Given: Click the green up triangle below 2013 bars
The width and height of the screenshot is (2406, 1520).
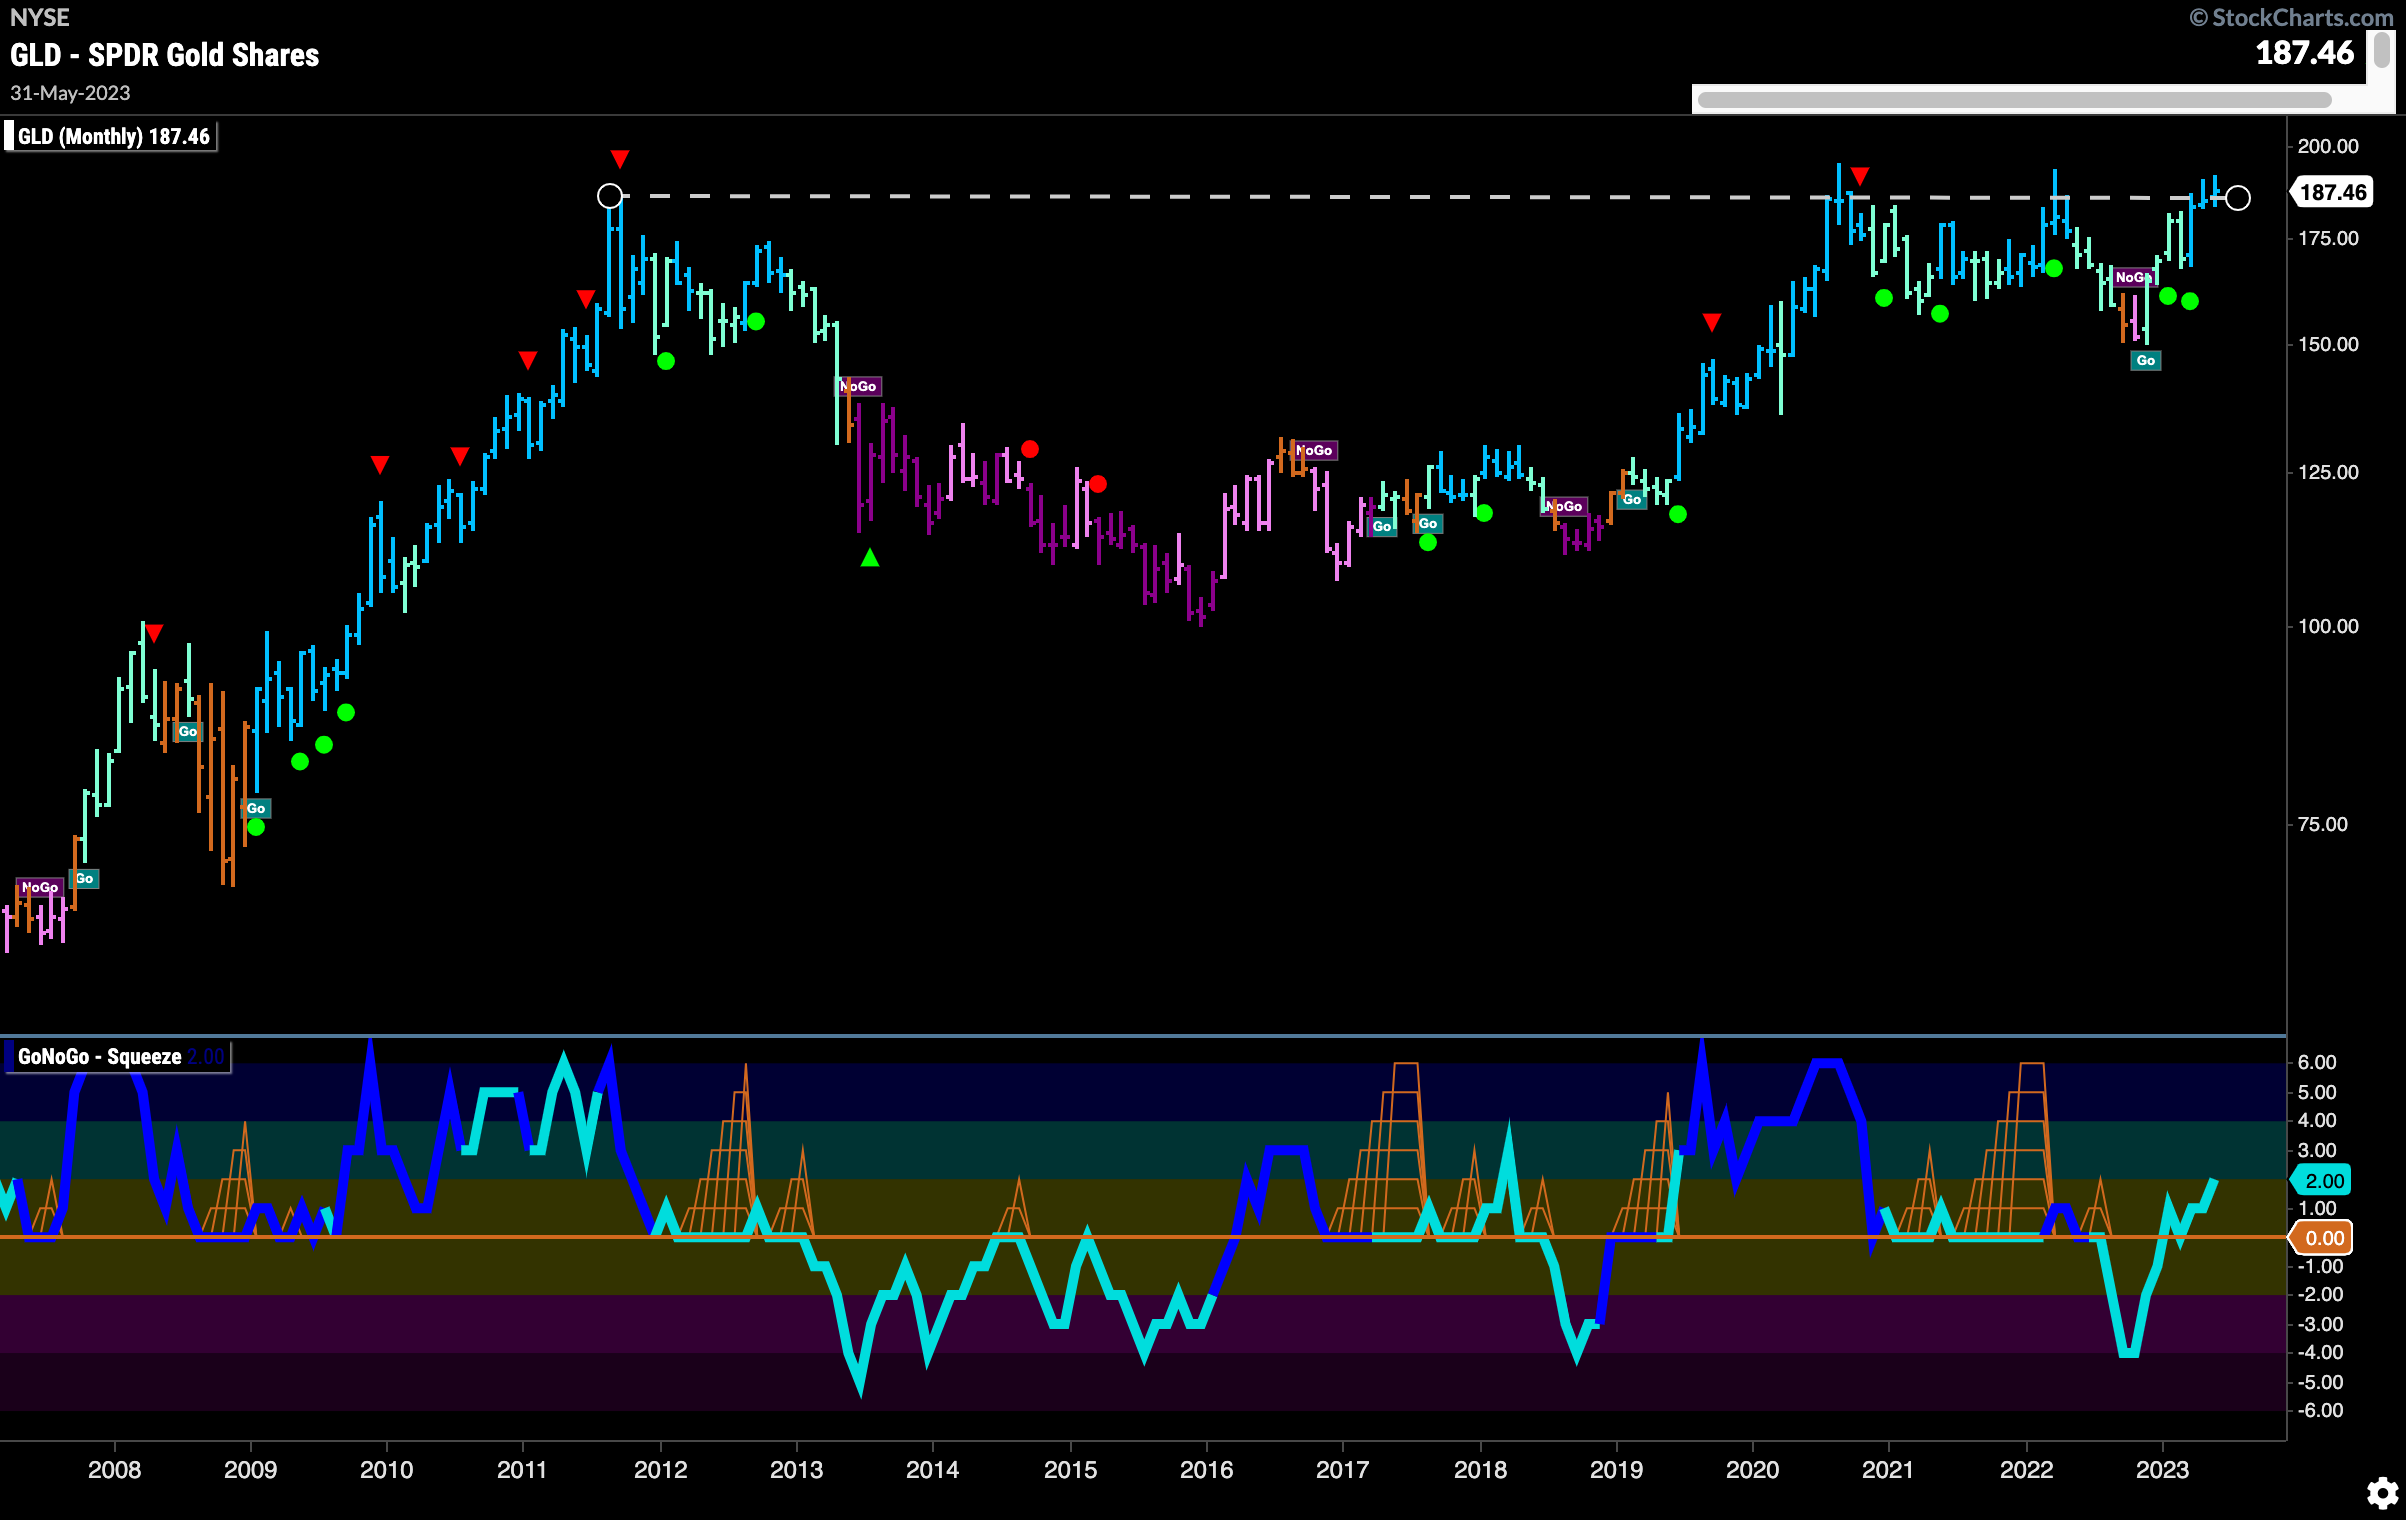Looking at the screenshot, I should tap(870, 558).
